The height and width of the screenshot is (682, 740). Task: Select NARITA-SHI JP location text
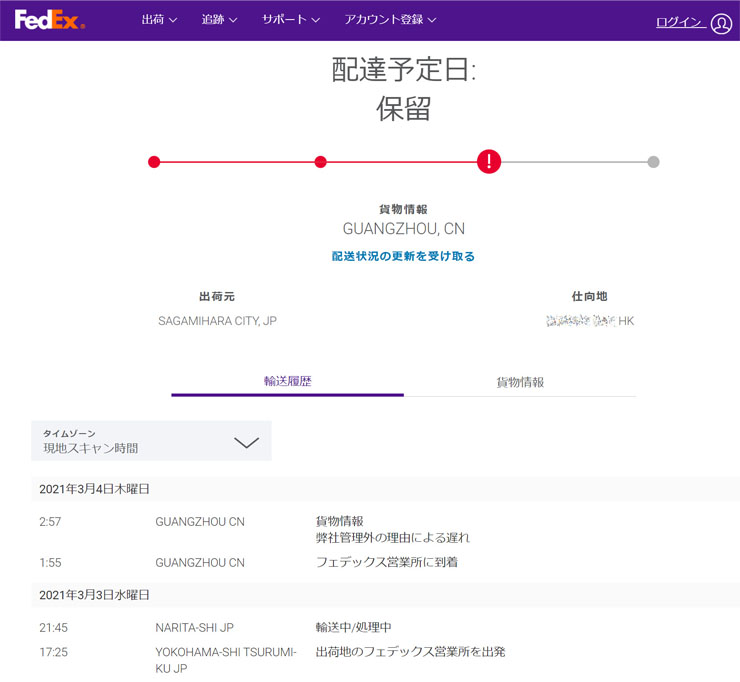tap(194, 628)
